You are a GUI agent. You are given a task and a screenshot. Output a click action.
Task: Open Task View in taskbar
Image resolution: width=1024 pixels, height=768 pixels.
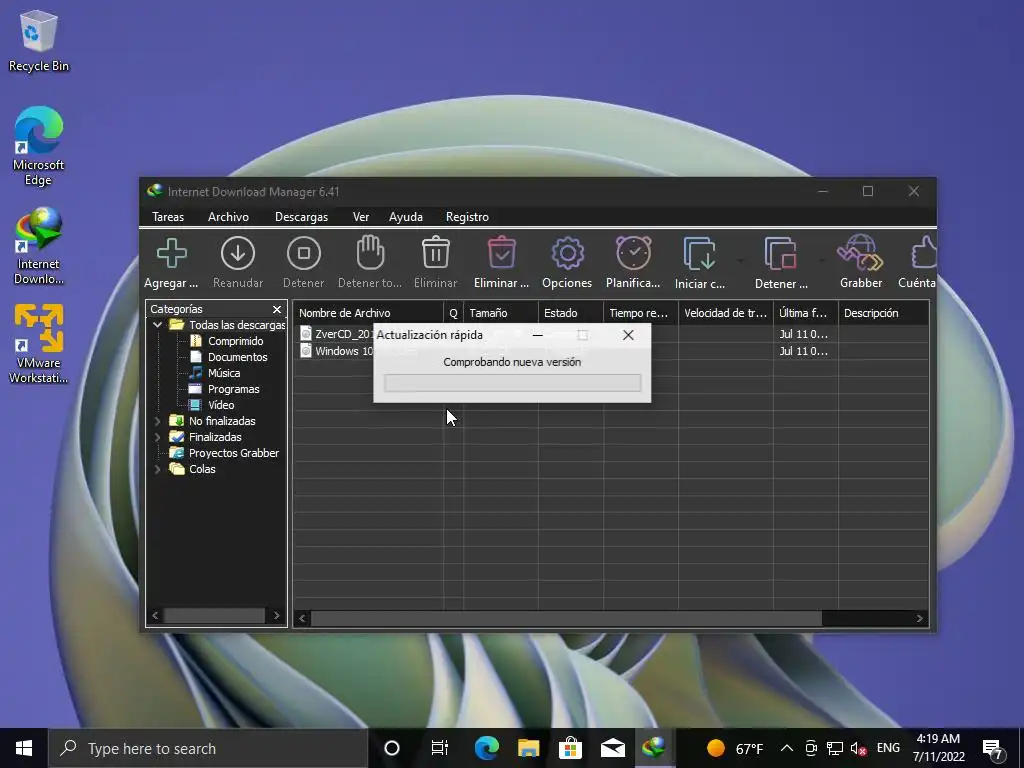click(440, 748)
